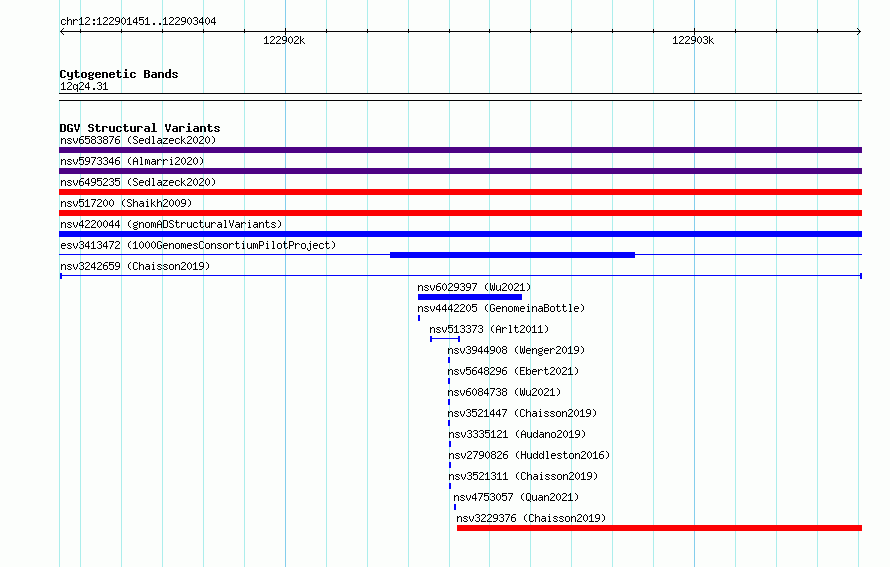The height and width of the screenshot is (567, 890).
Task: Click the purple nsv5973346 bar
Action: [x=460, y=171]
